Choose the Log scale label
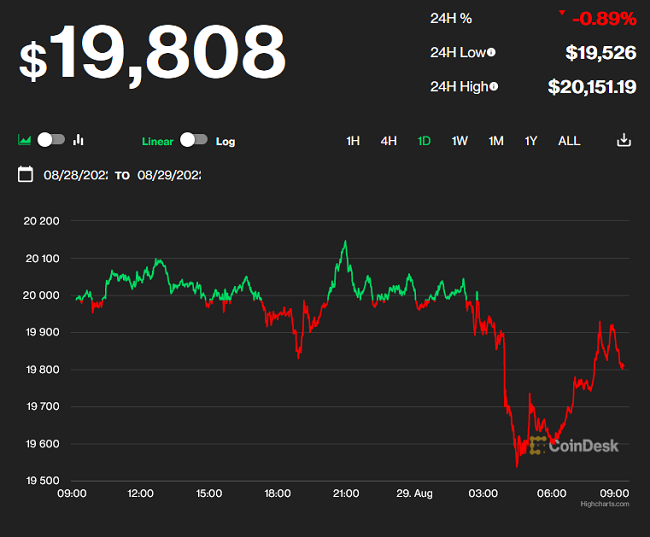The image size is (650, 537). [x=225, y=141]
